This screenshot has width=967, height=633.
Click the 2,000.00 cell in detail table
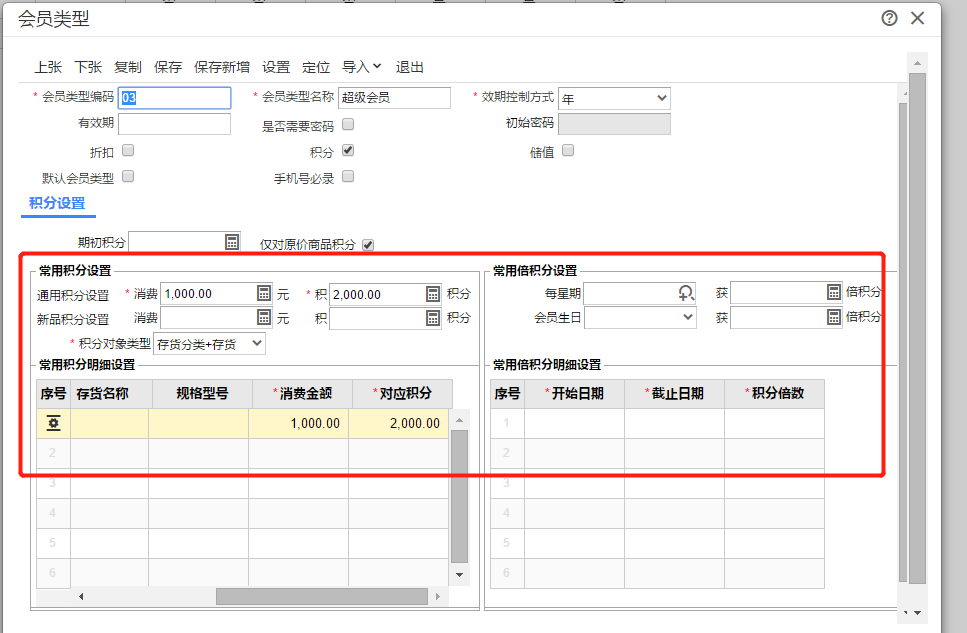[x=398, y=423]
